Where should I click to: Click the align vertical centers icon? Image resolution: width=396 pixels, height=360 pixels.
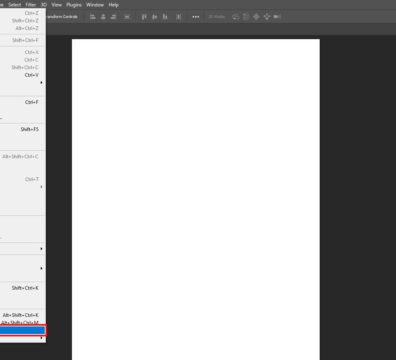point(155,17)
